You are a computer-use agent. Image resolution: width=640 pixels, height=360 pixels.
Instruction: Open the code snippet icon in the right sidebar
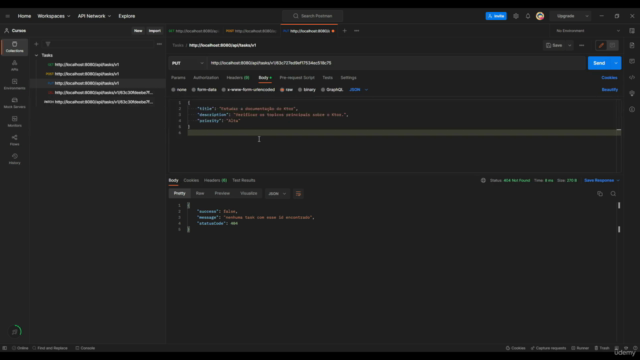[632, 78]
